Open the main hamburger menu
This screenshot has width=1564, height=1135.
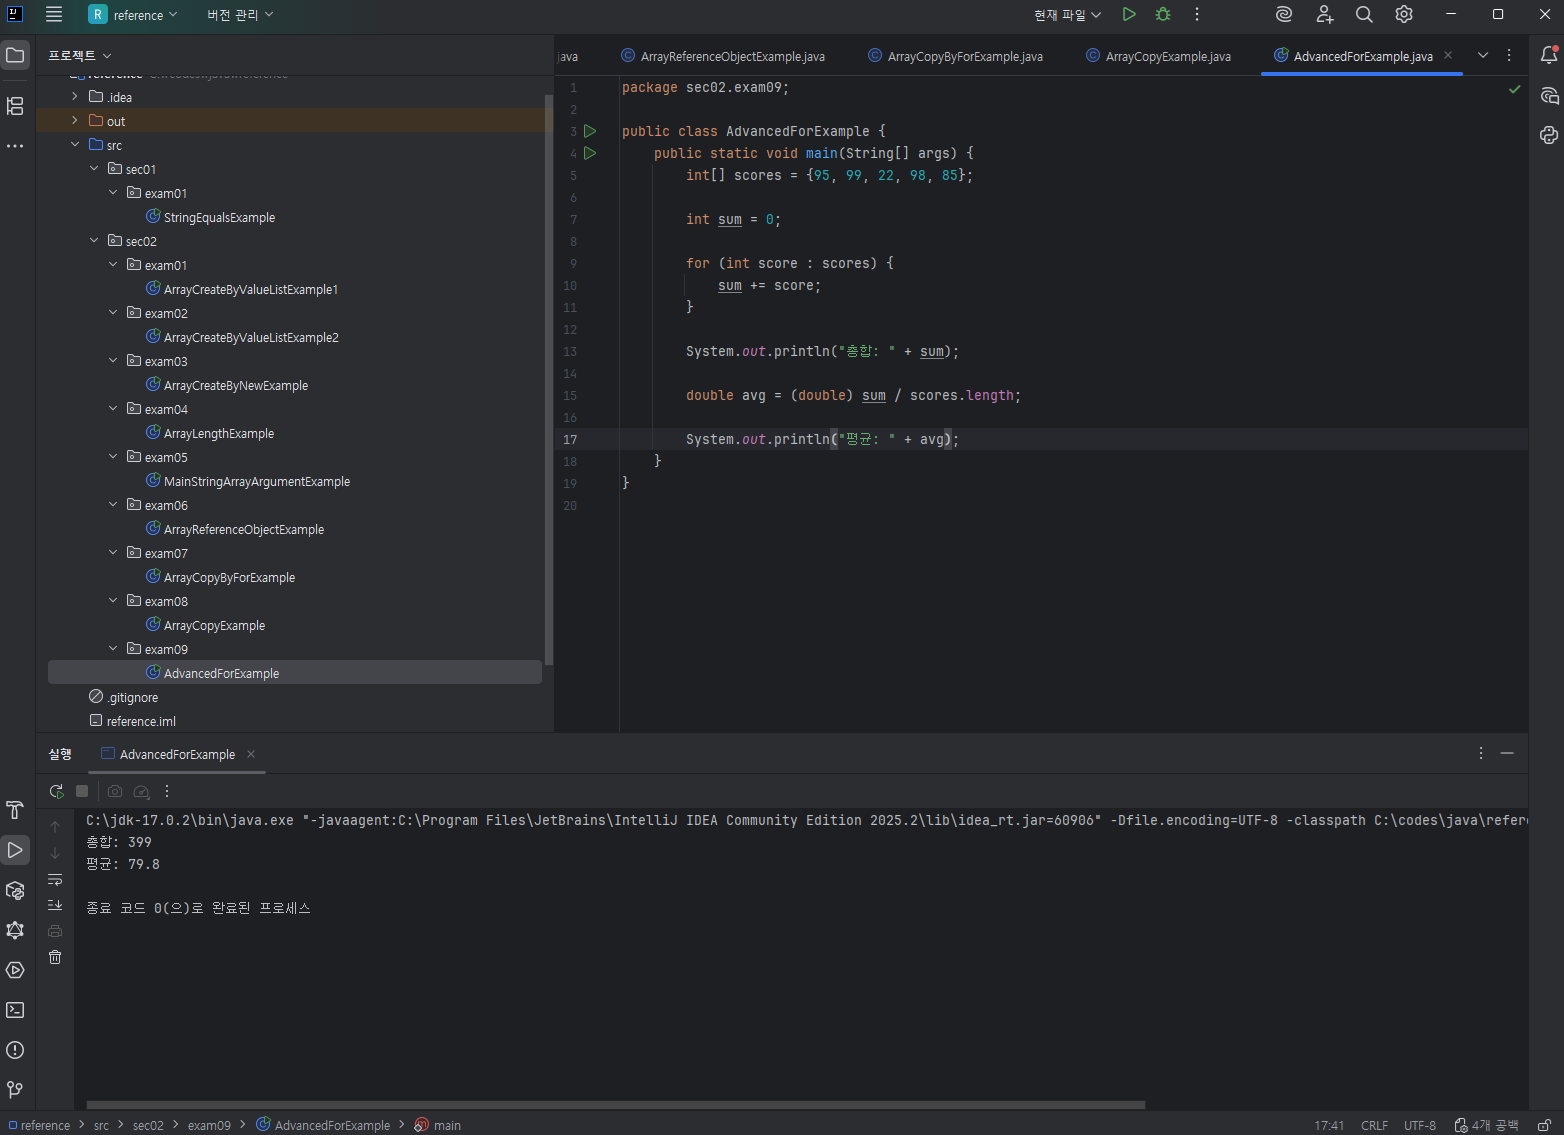pyautogui.click(x=54, y=14)
